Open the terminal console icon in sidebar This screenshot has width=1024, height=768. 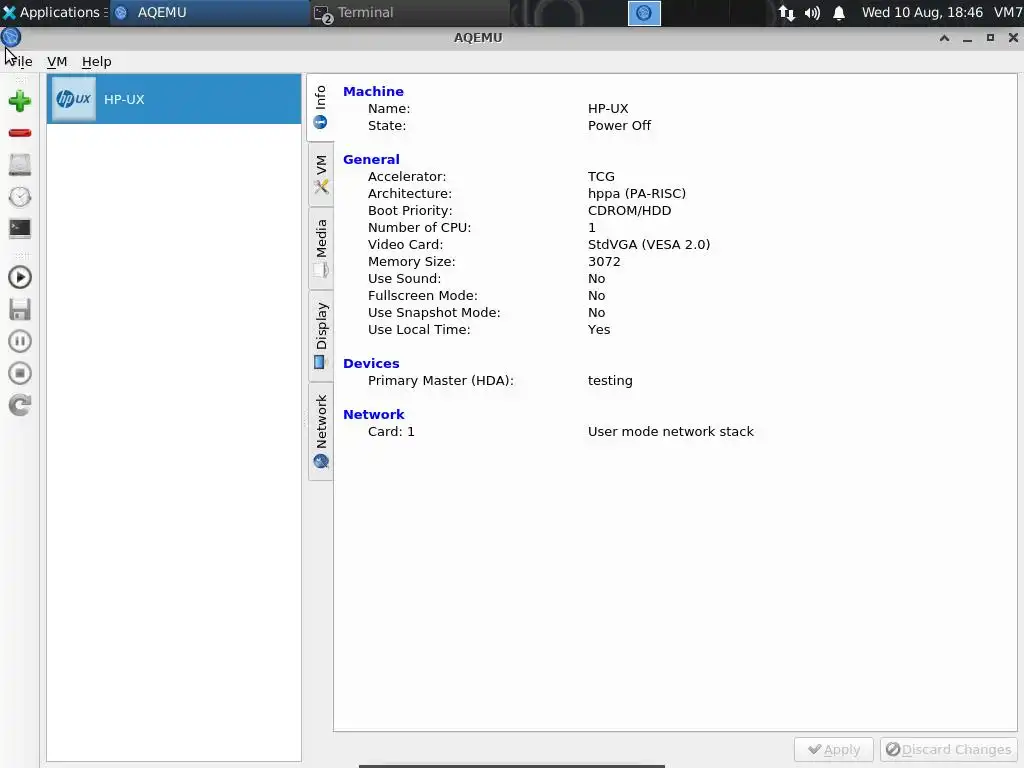click(x=20, y=228)
